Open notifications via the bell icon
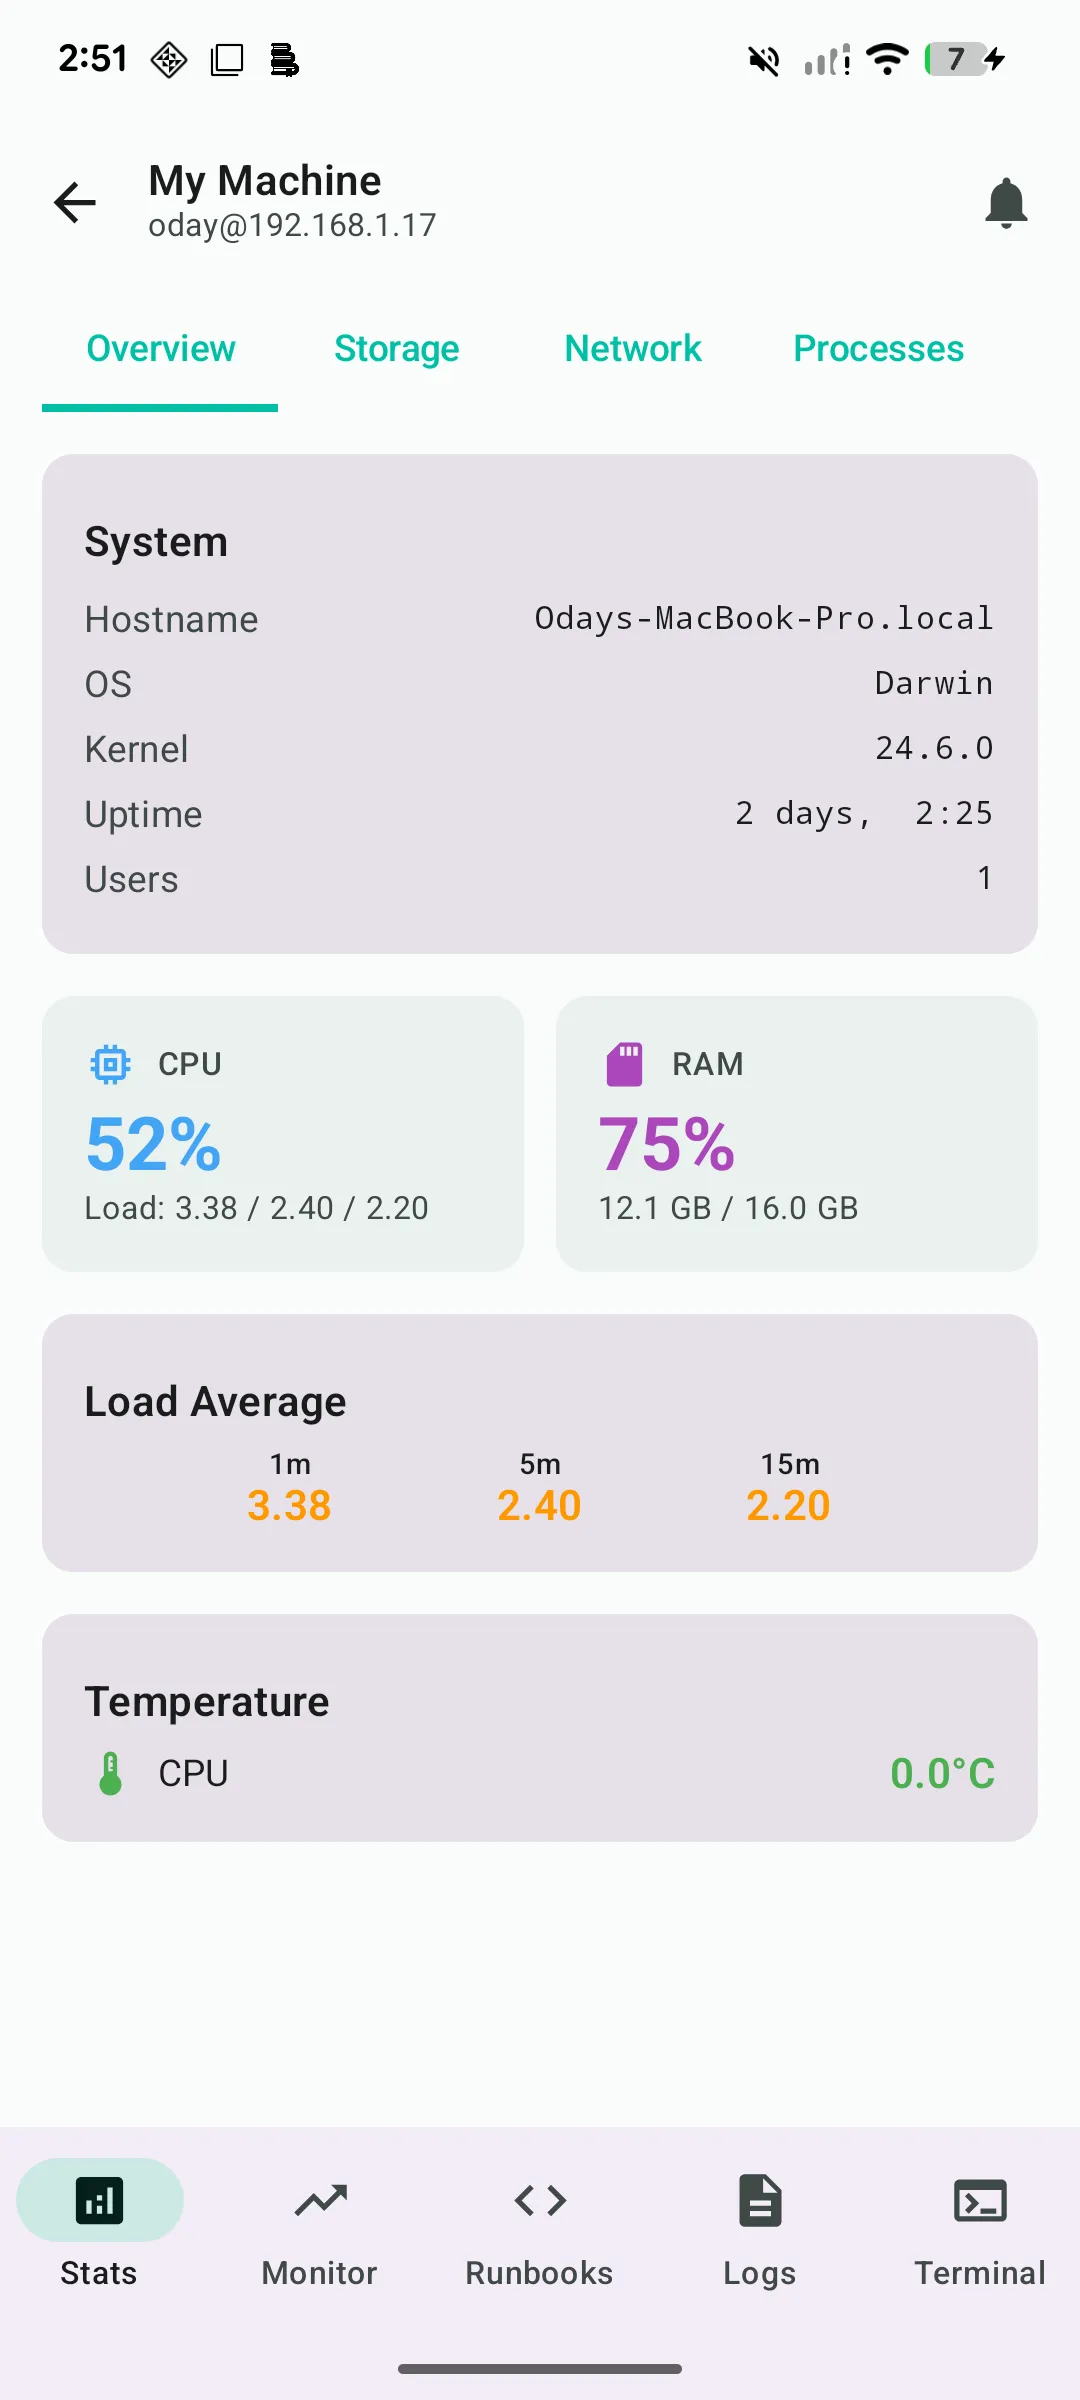Screen dimensions: 1080x2400 [1007, 202]
